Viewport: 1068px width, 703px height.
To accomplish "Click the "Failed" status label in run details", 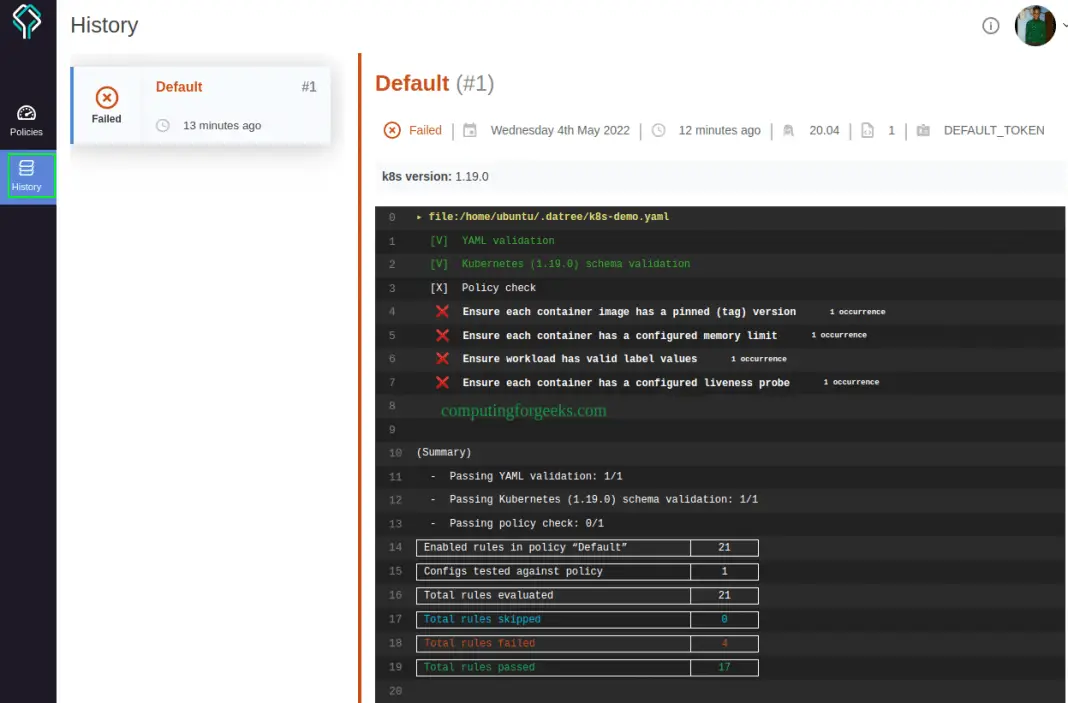I will pos(425,130).
